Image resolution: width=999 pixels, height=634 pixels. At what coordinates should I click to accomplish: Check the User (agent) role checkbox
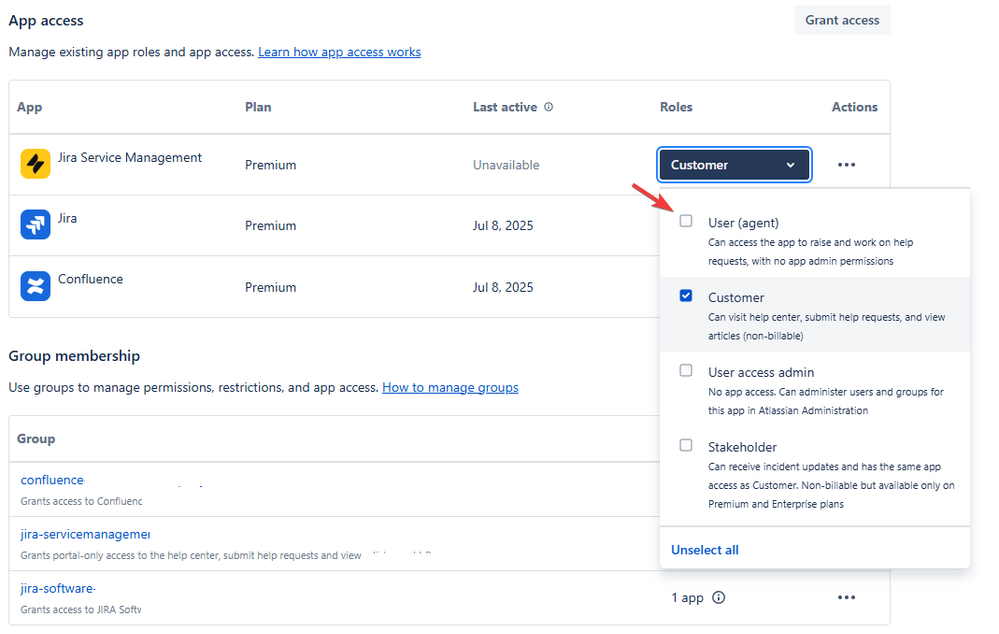(686, 221)
